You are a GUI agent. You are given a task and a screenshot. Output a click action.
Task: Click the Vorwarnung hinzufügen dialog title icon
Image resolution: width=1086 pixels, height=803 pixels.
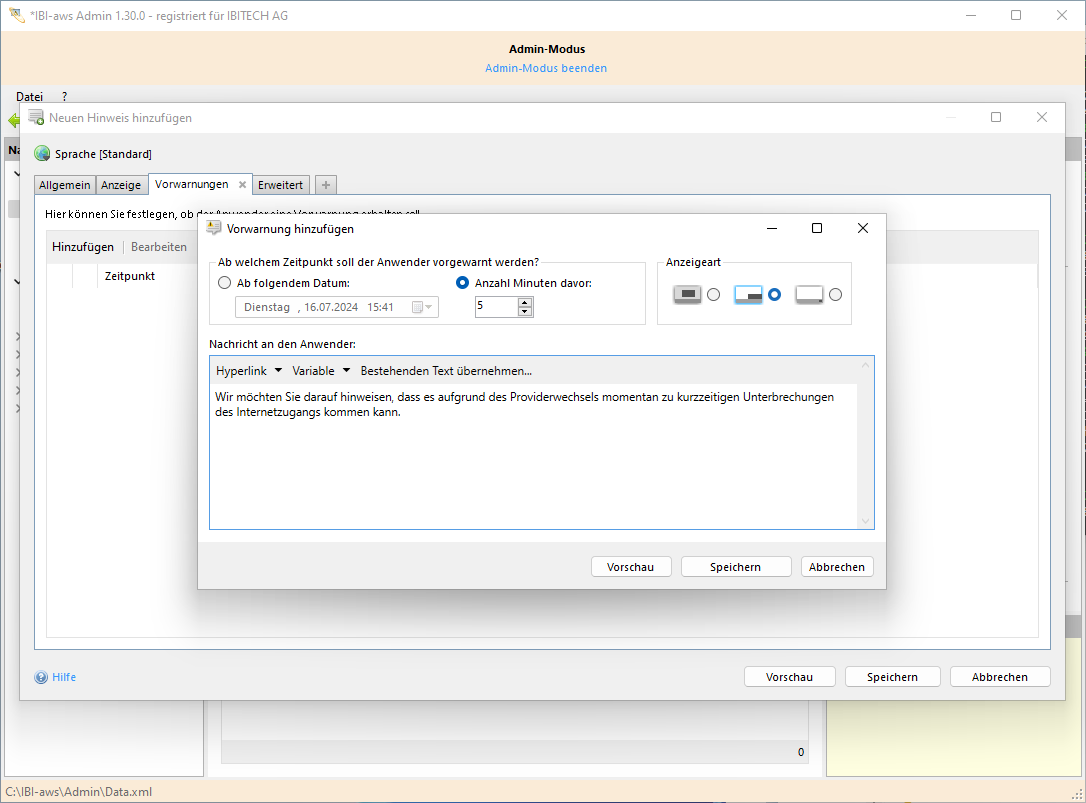(x=213, y=228)
